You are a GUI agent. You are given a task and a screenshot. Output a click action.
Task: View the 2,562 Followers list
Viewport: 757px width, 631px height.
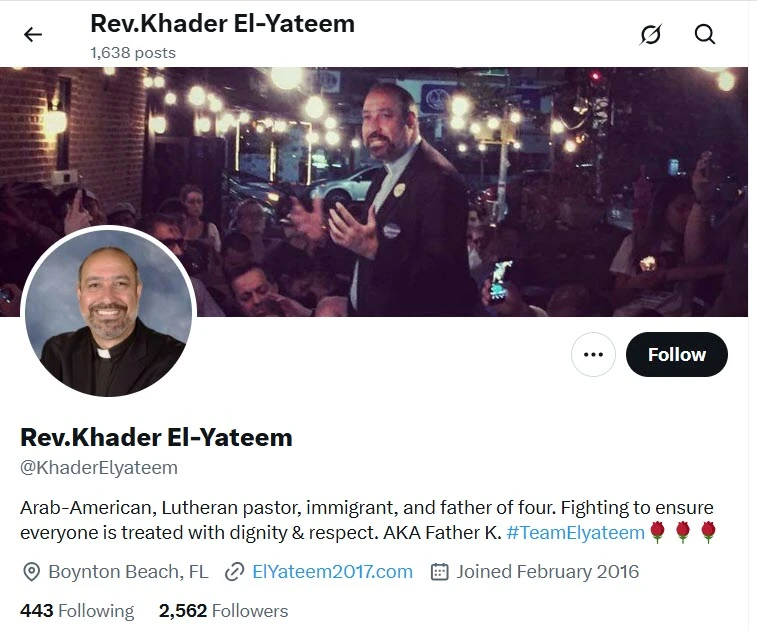(224, 611)
